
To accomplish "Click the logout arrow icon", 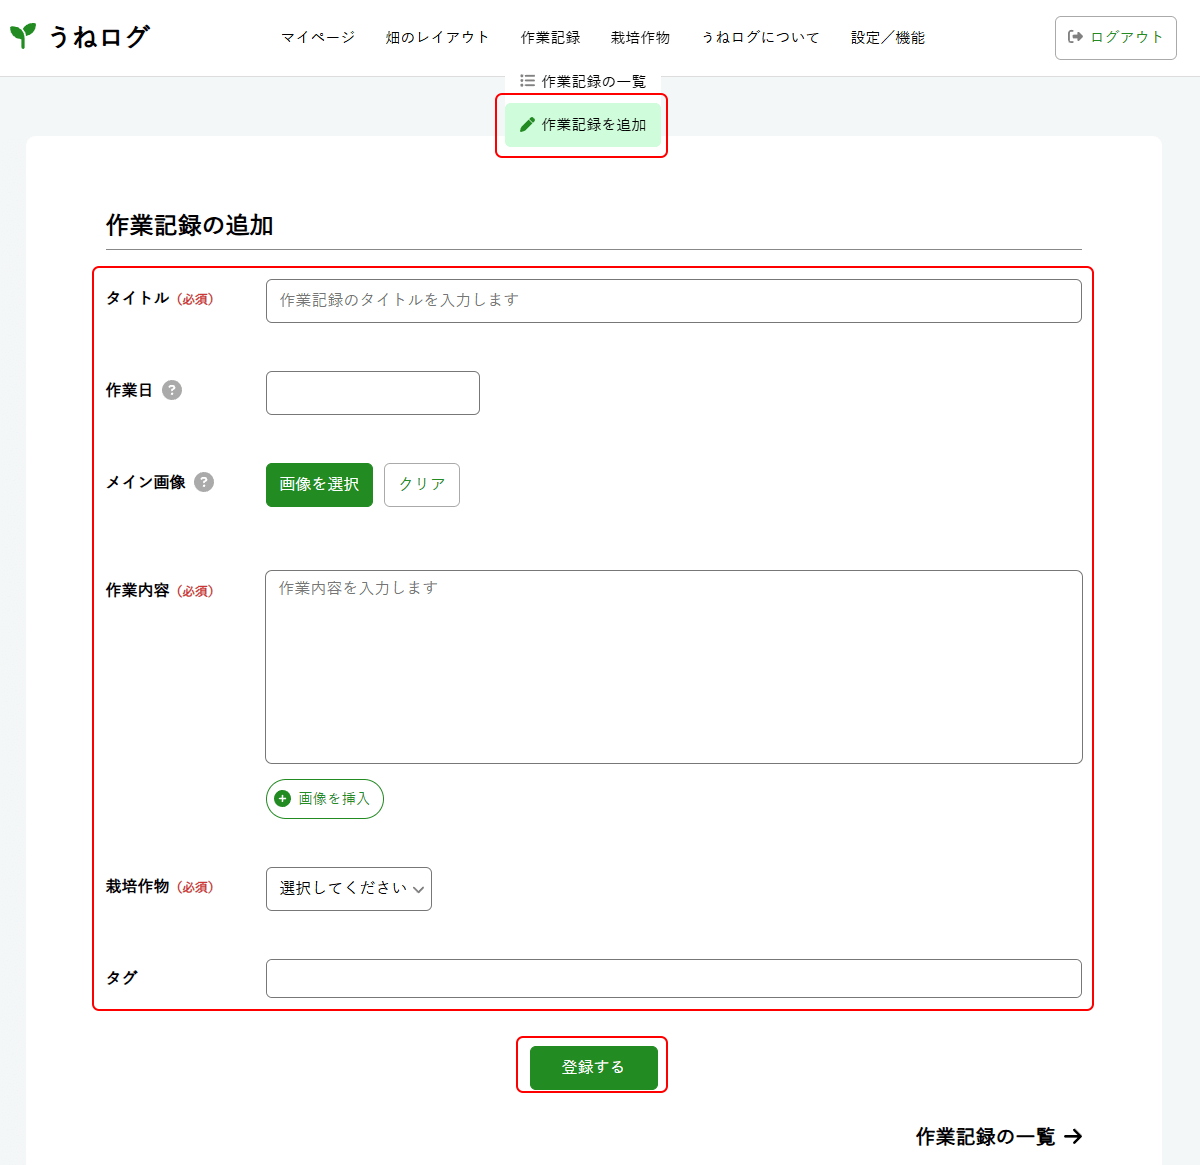I will click(x=1076, y=37).
